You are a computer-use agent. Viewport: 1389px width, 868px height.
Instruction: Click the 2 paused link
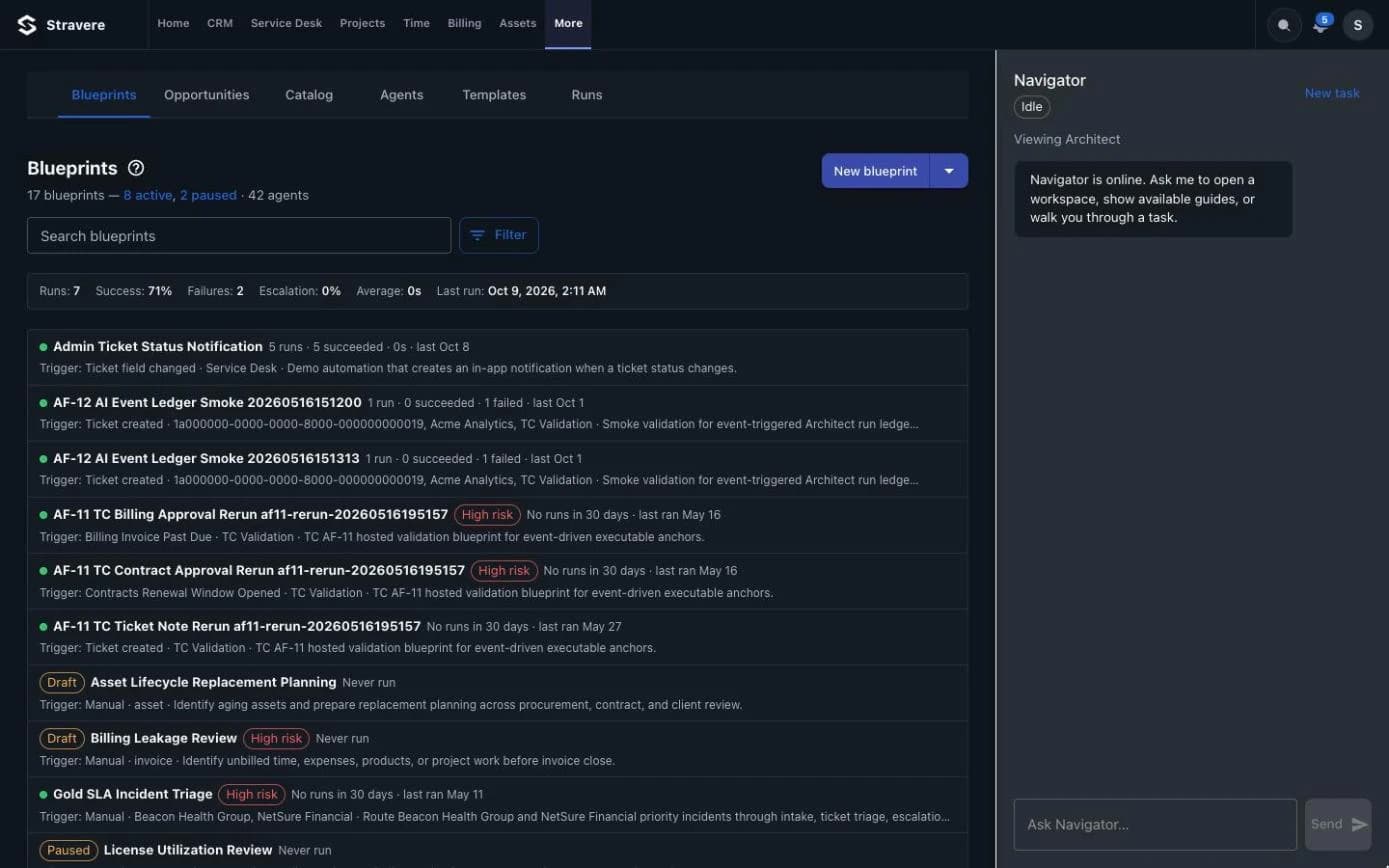point(208,195)
